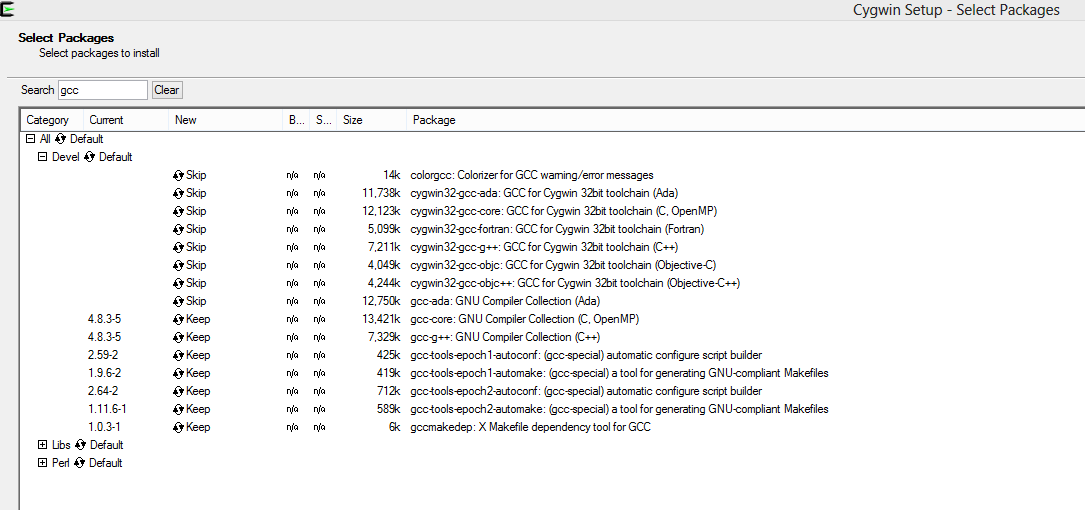This screenshot has height=510, width=1085.
Task: Click current version 4.8.3-5 of gcc-core
Action: 104,319
